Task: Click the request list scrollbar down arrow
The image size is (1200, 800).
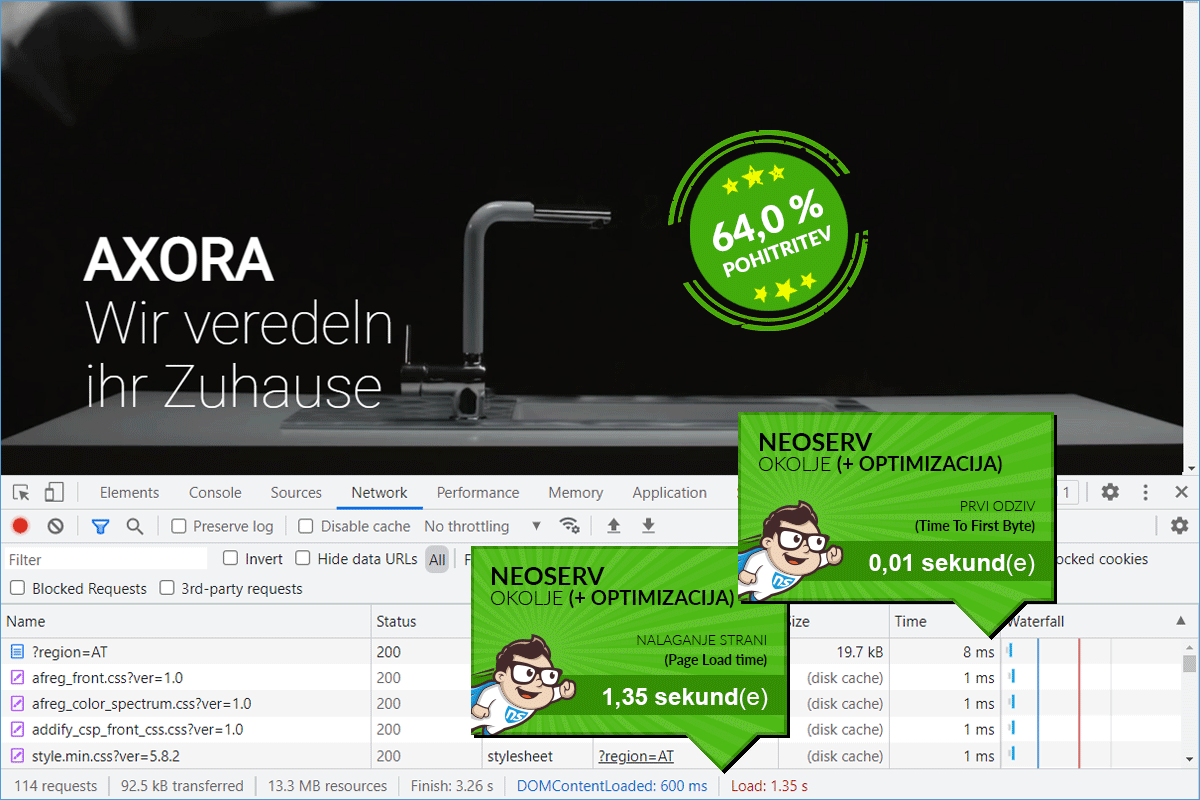Action: point(1190,762)
